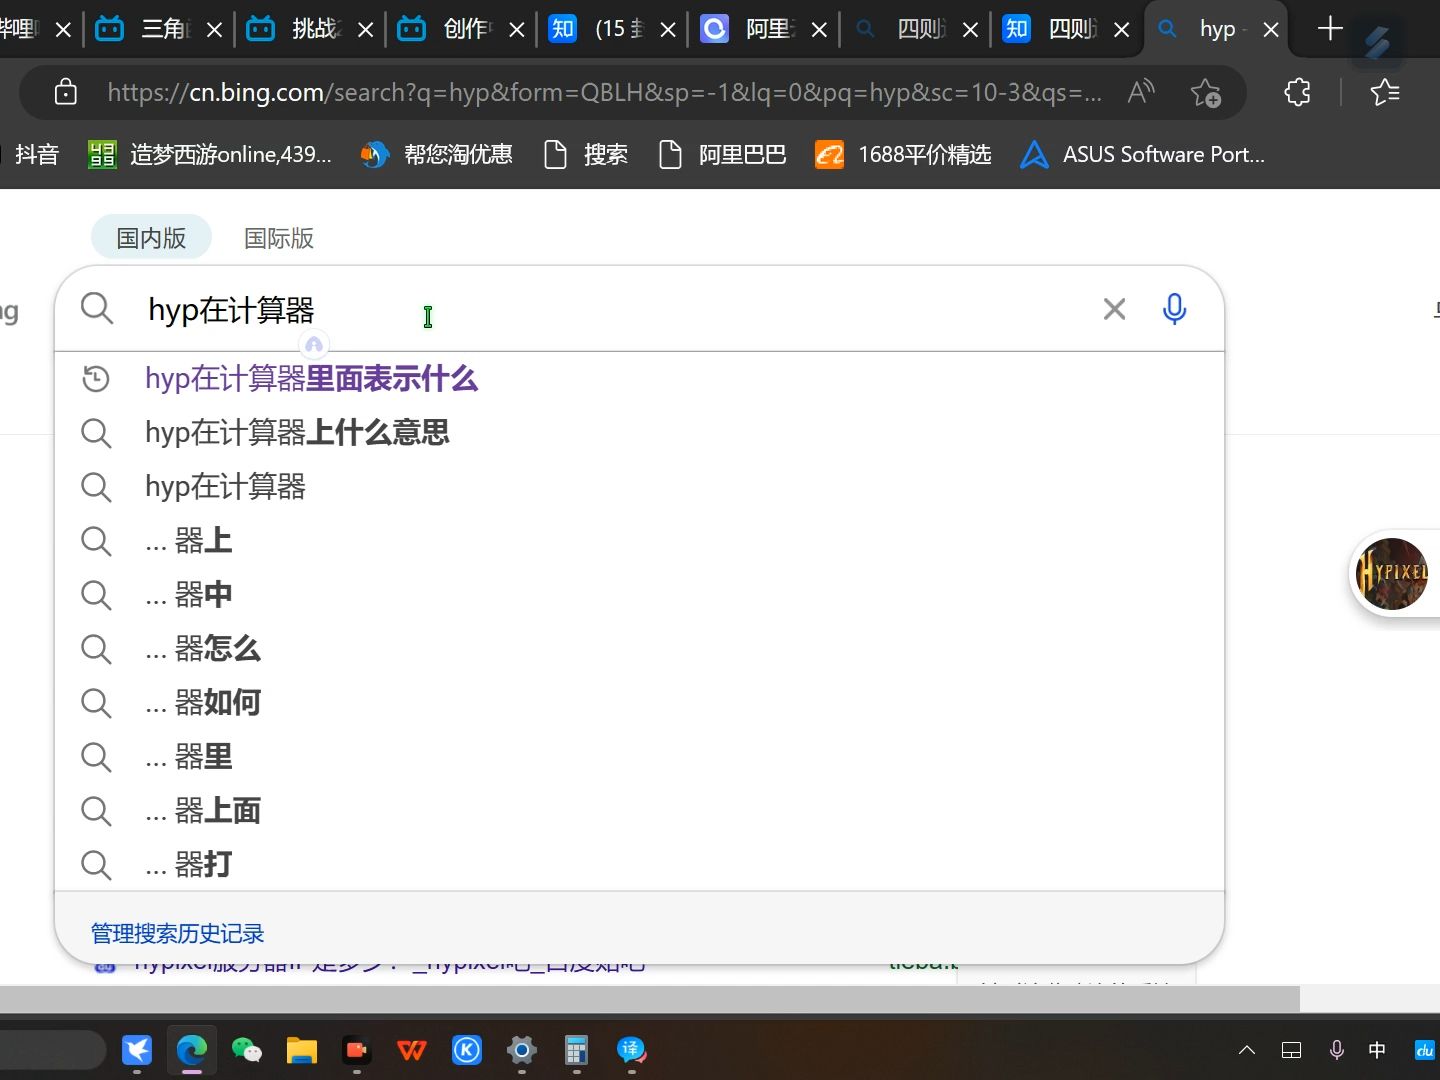Open 抖音 bookmark
This screenshot has width=1440, height=1080.
[x=37, y=155]
